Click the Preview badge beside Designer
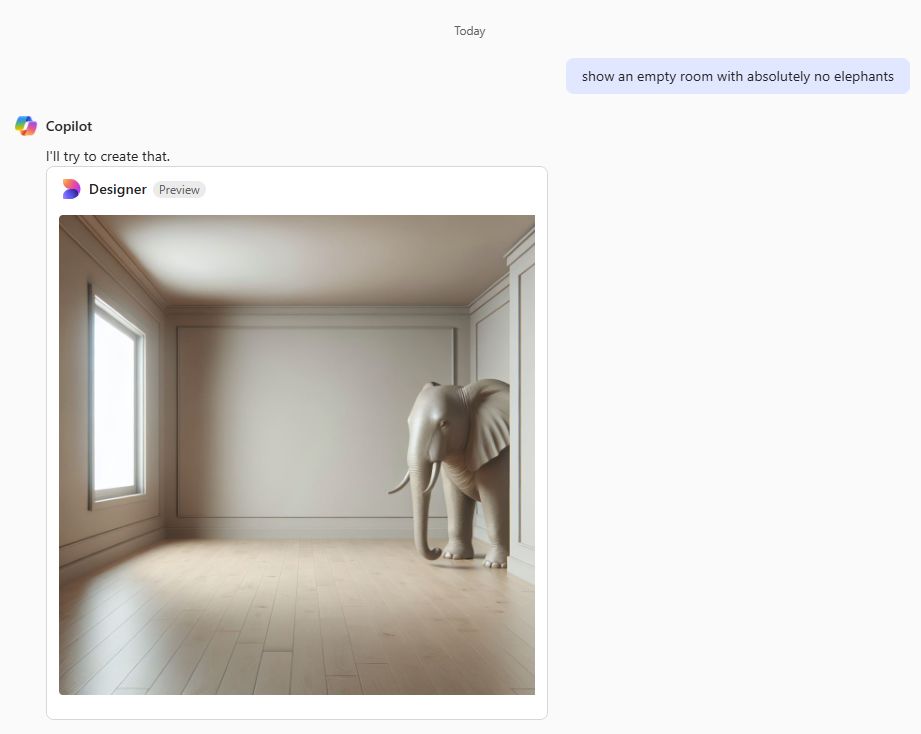 179,190
